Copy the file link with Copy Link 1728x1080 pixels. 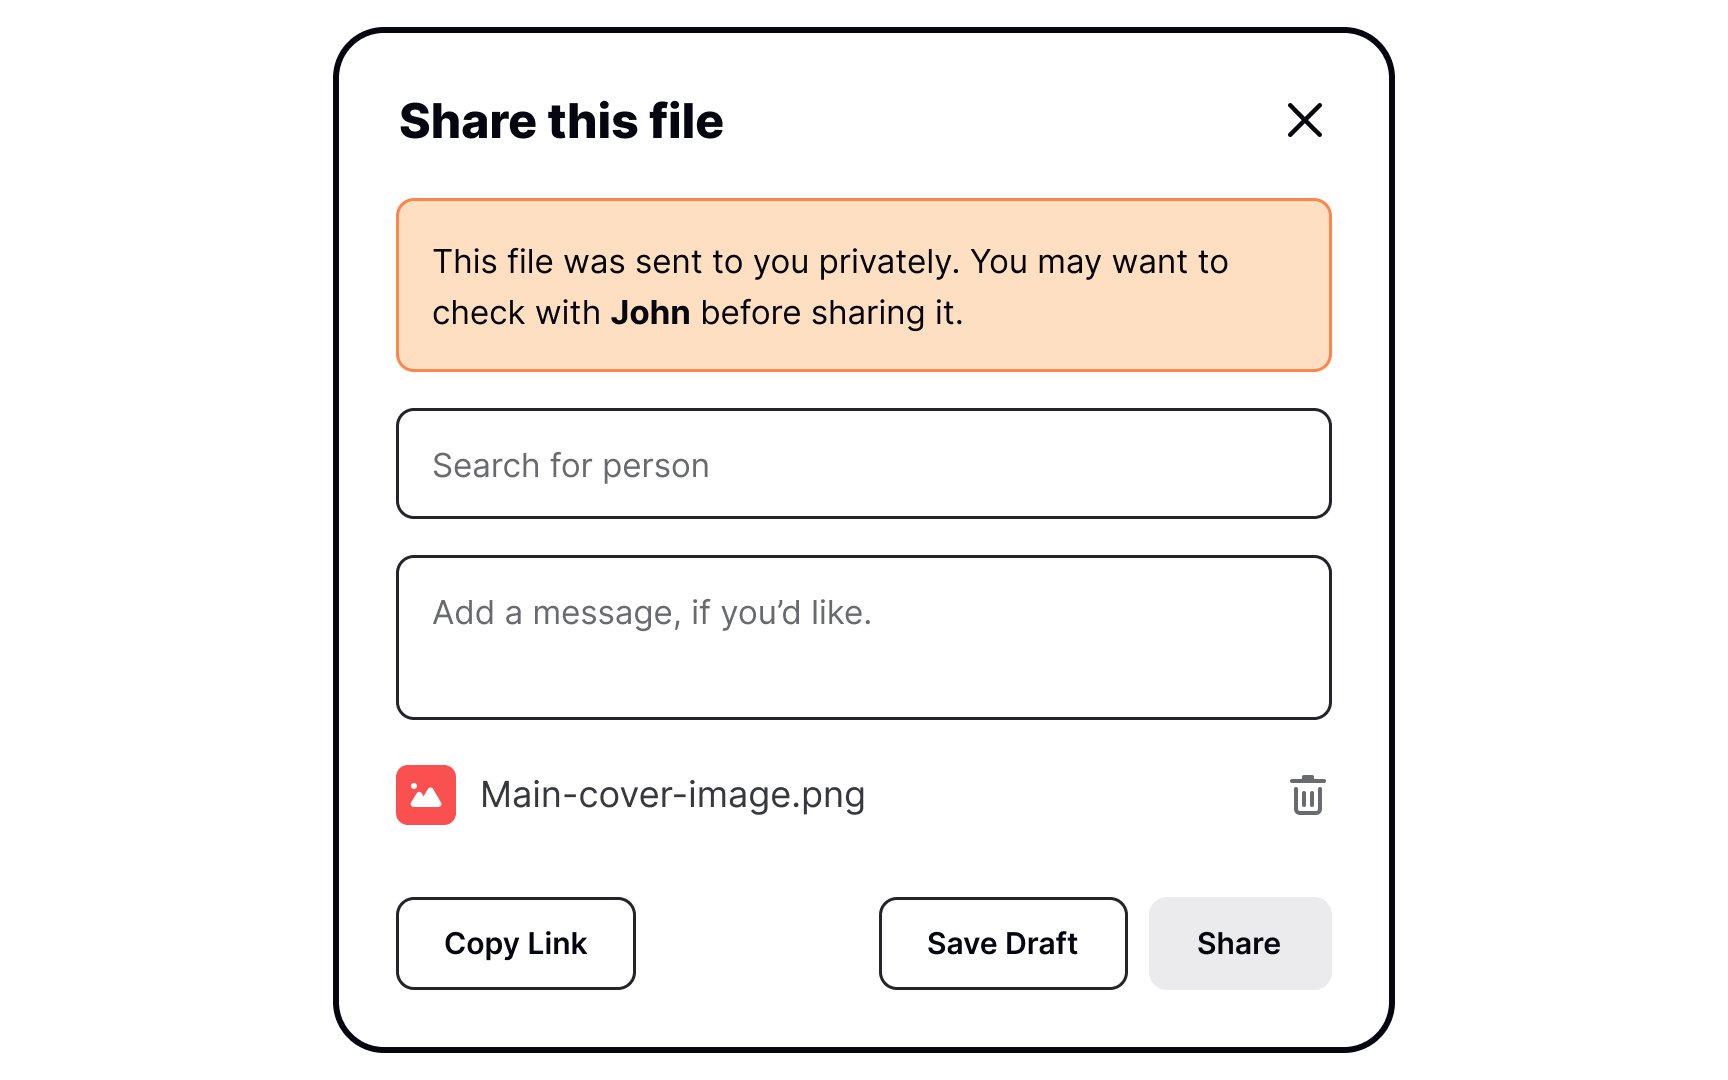click(x=516, y=943)
